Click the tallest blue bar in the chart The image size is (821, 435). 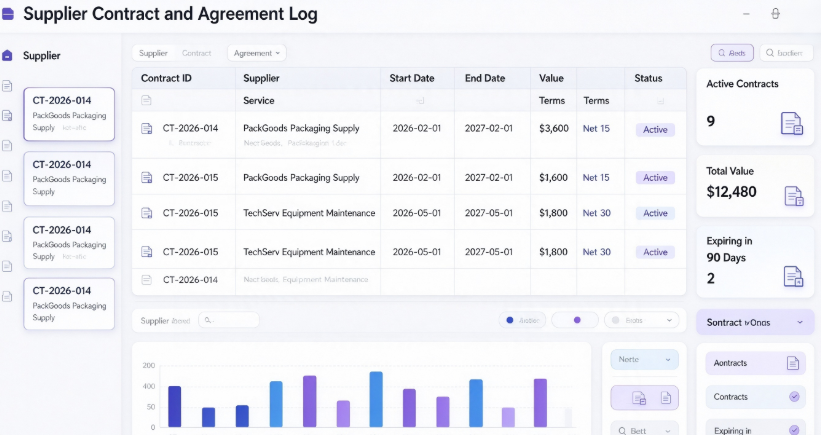click(376, 399)
